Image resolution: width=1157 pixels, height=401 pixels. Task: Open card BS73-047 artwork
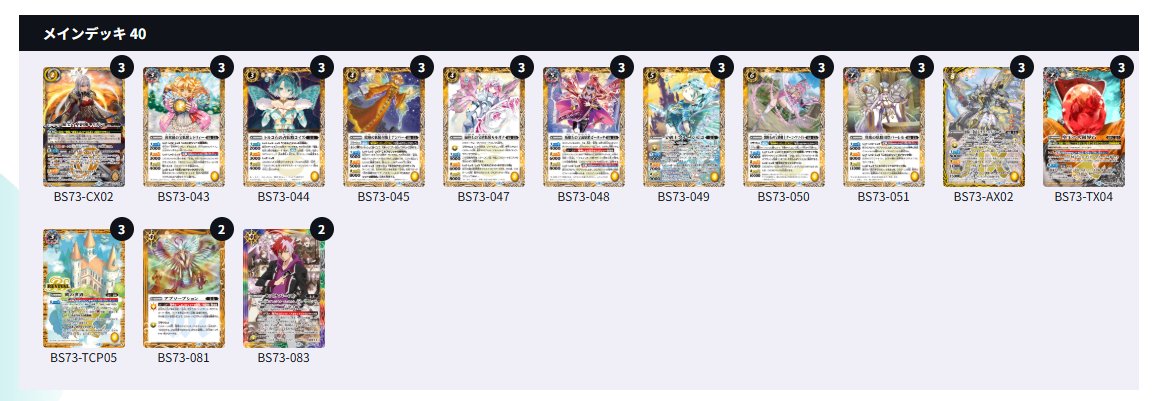(483, 127)
